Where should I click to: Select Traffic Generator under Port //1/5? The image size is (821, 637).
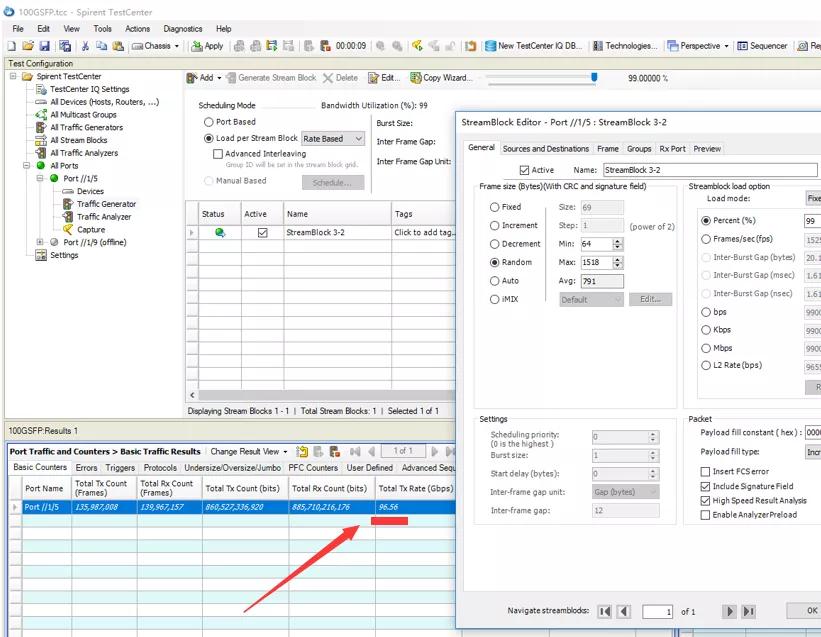[106, 204]
